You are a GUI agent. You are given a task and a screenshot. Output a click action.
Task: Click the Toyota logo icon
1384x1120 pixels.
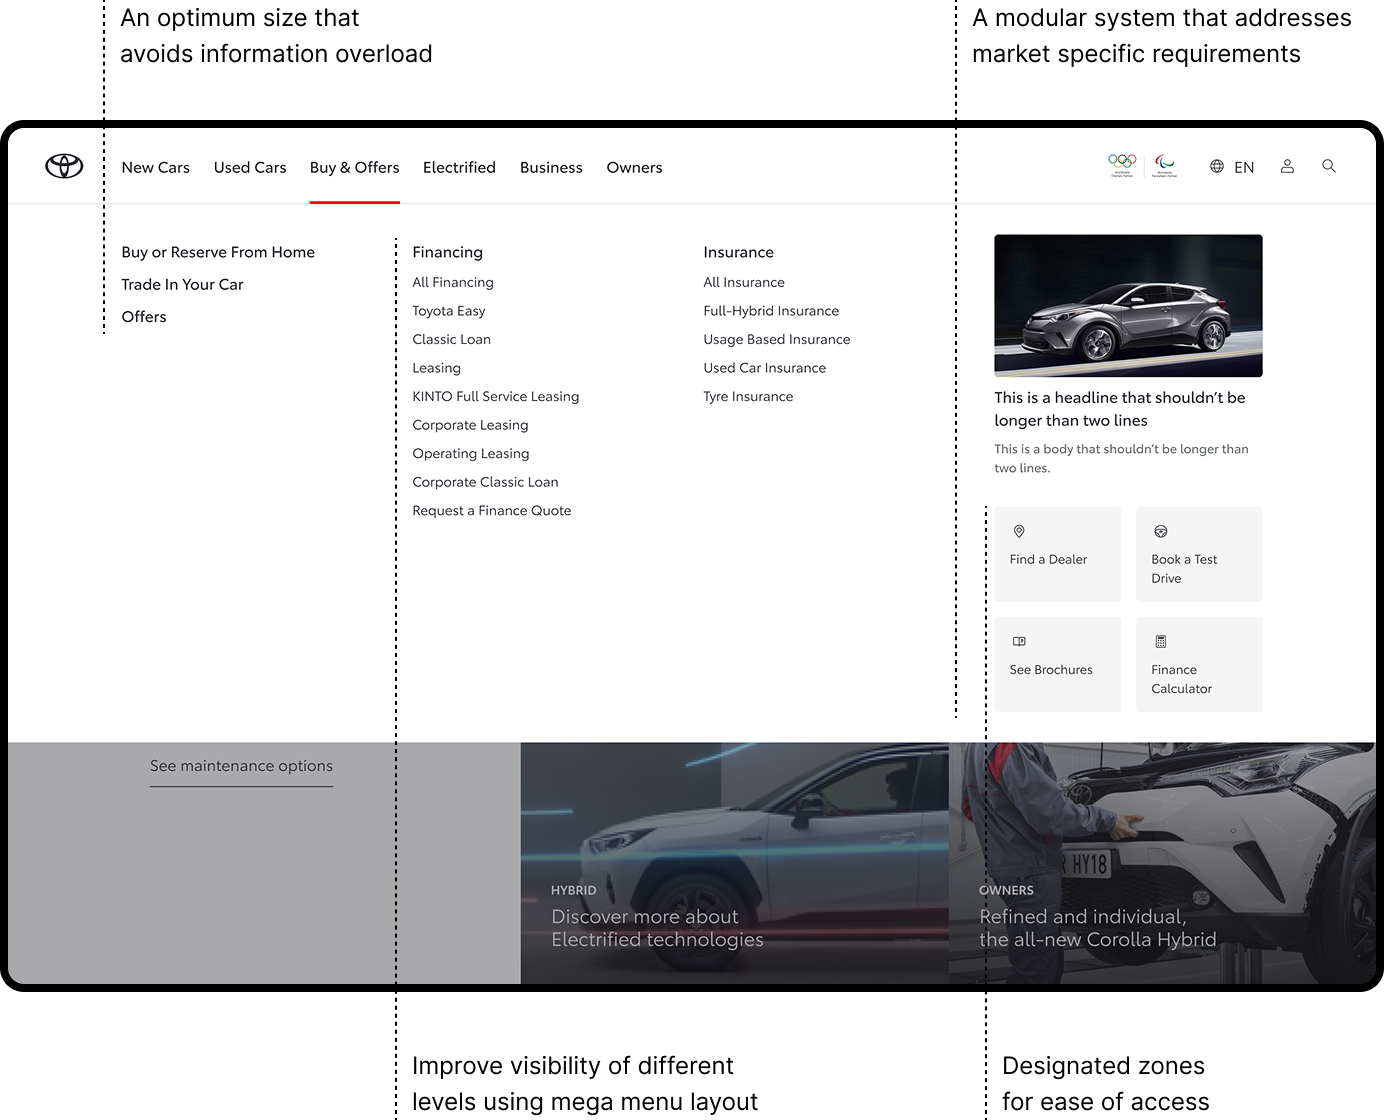tap(64, 166)
